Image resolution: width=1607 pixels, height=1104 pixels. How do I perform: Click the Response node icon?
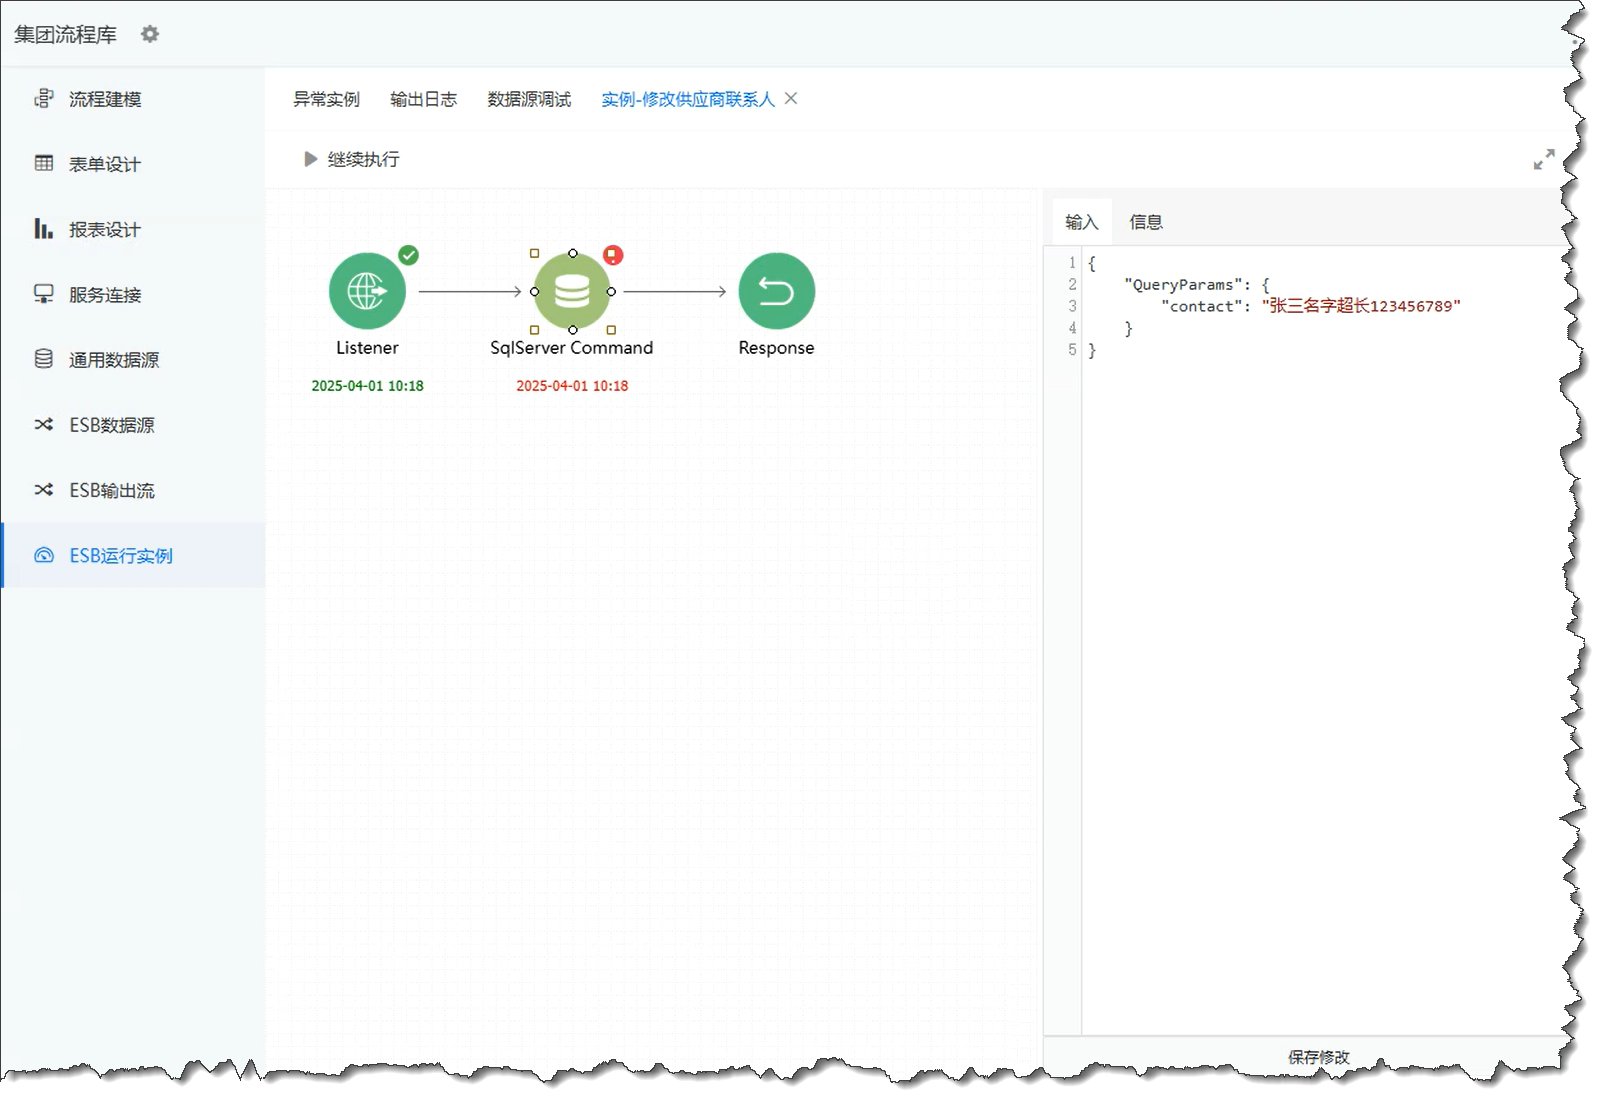pyautogui.click(x=776, y=291)
